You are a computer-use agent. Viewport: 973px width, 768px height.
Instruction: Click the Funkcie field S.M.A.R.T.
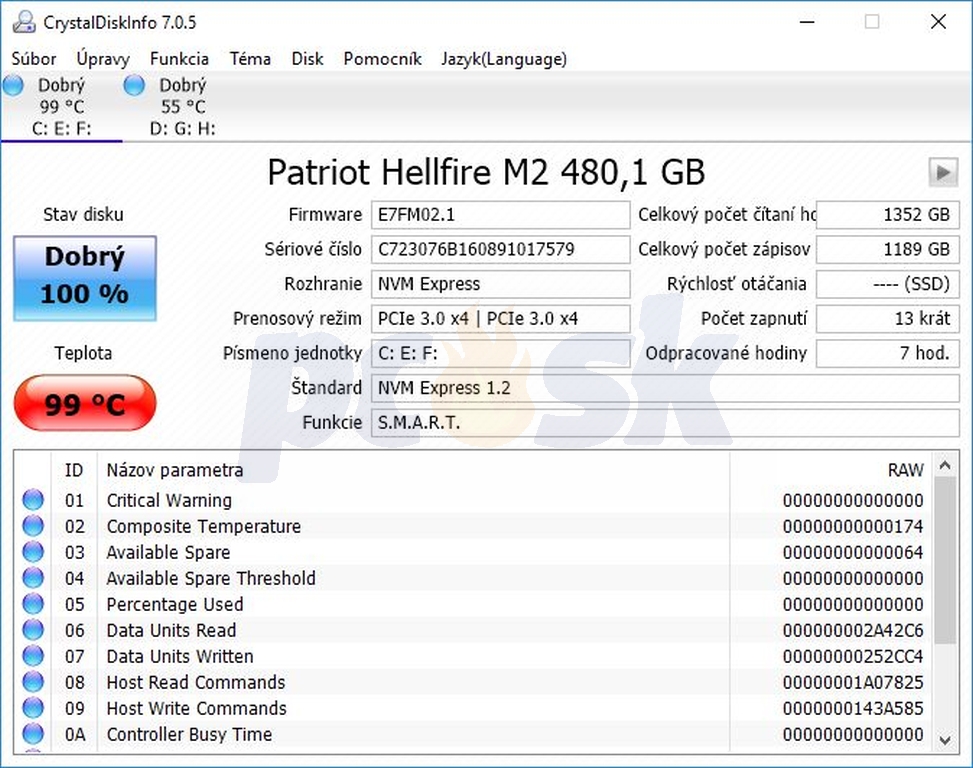(665, 423)
